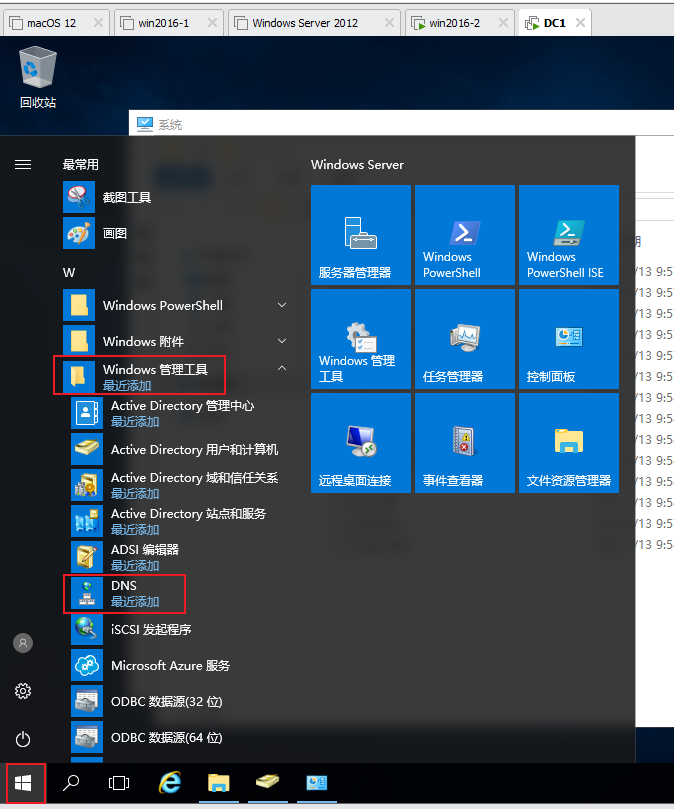The image size is (674, 809).
Task: Close the DC1 tab
Action: click(581, 23)
